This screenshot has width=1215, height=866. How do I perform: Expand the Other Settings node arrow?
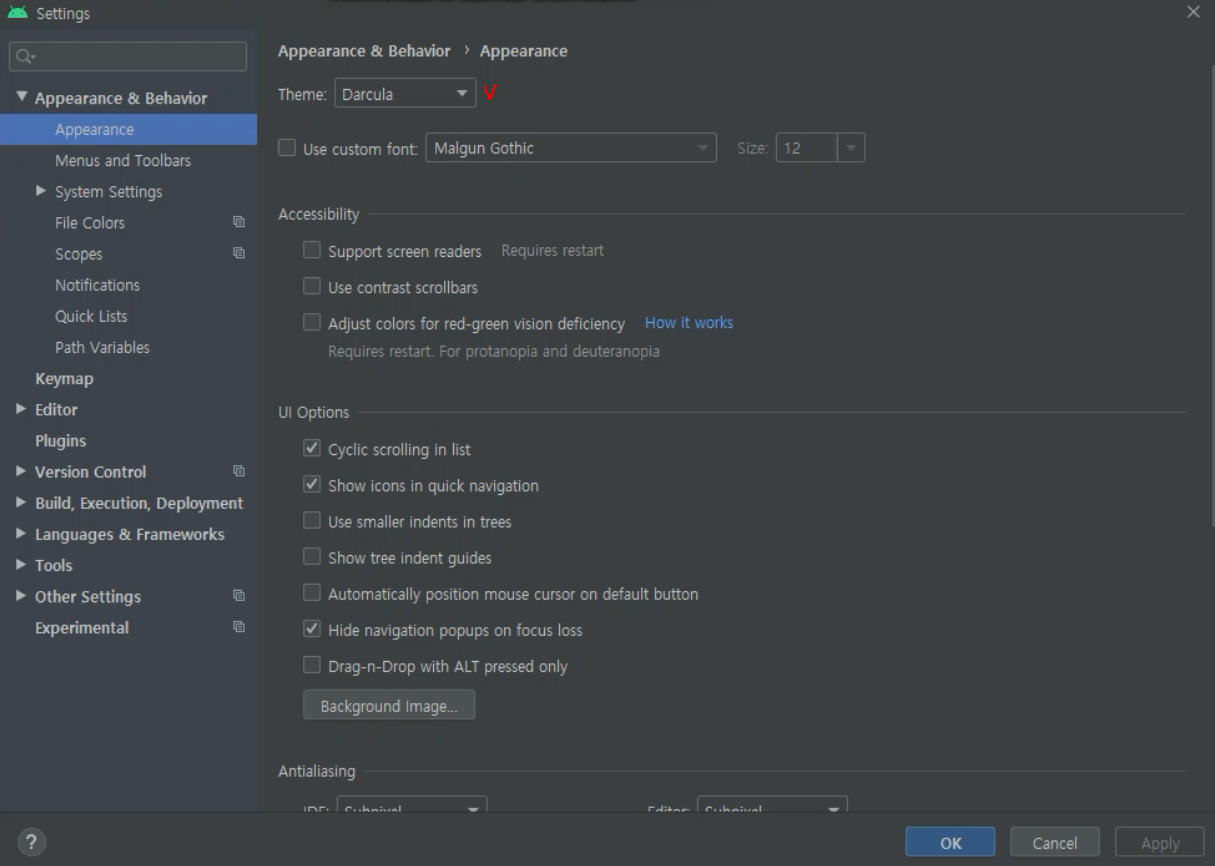(22, 595)
